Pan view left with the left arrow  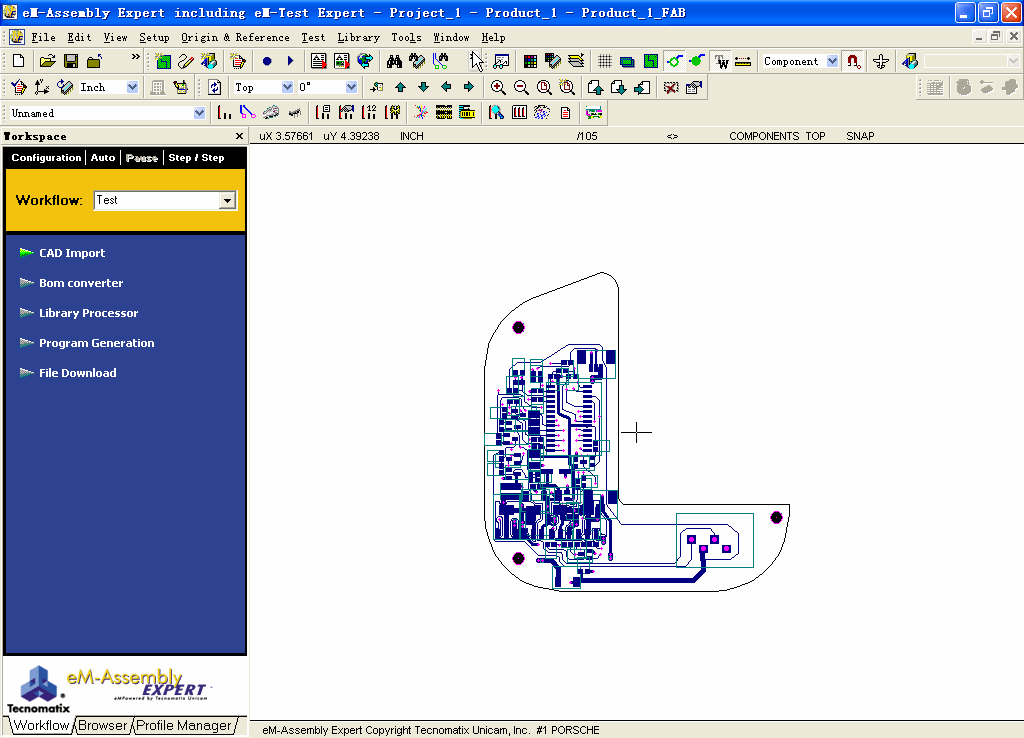pyautogui.click(x=446, y=87)
